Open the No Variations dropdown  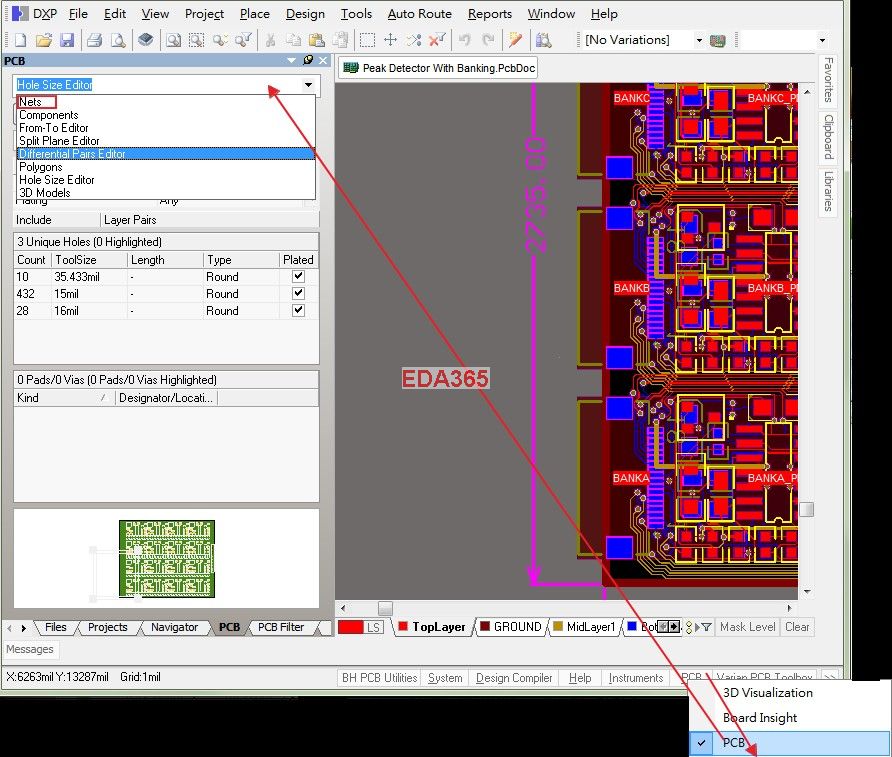[699, 40]
